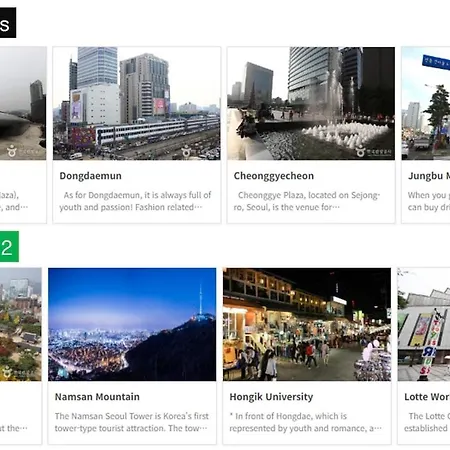450x450 pixels.
Task: Click the green number 2 section badge
Action: point(9,247)
